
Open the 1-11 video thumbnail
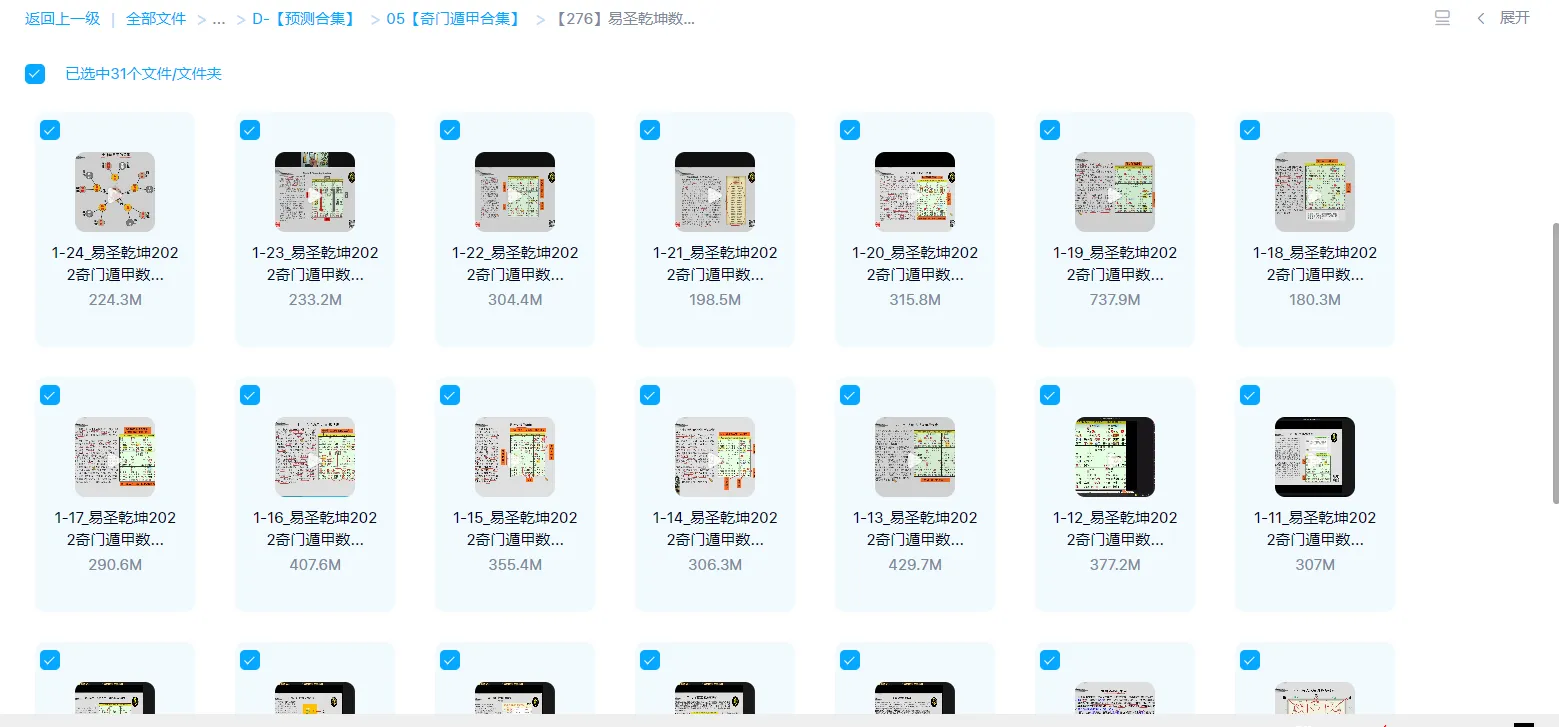[1315, 457]
